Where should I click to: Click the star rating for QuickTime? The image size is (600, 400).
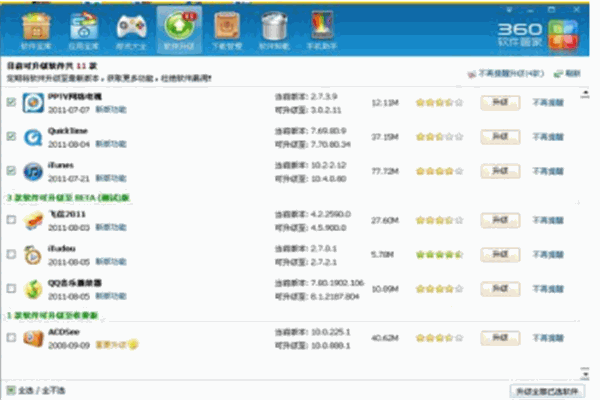(x=439, y=137)
